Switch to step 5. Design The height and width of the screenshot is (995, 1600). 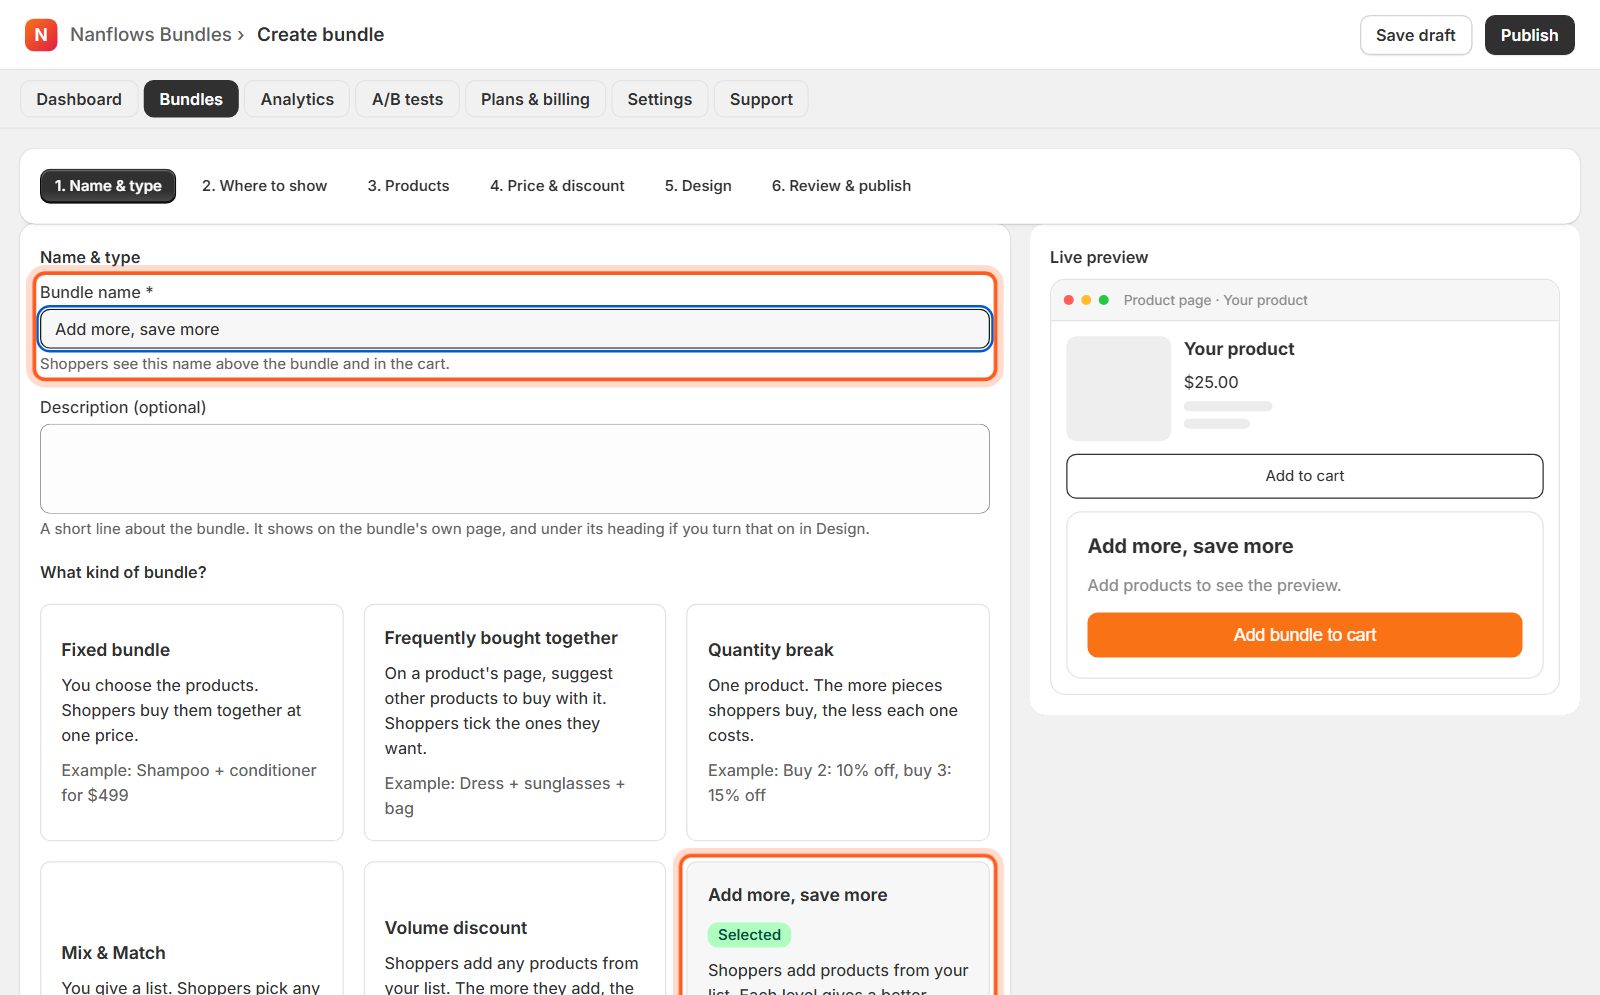698,186
